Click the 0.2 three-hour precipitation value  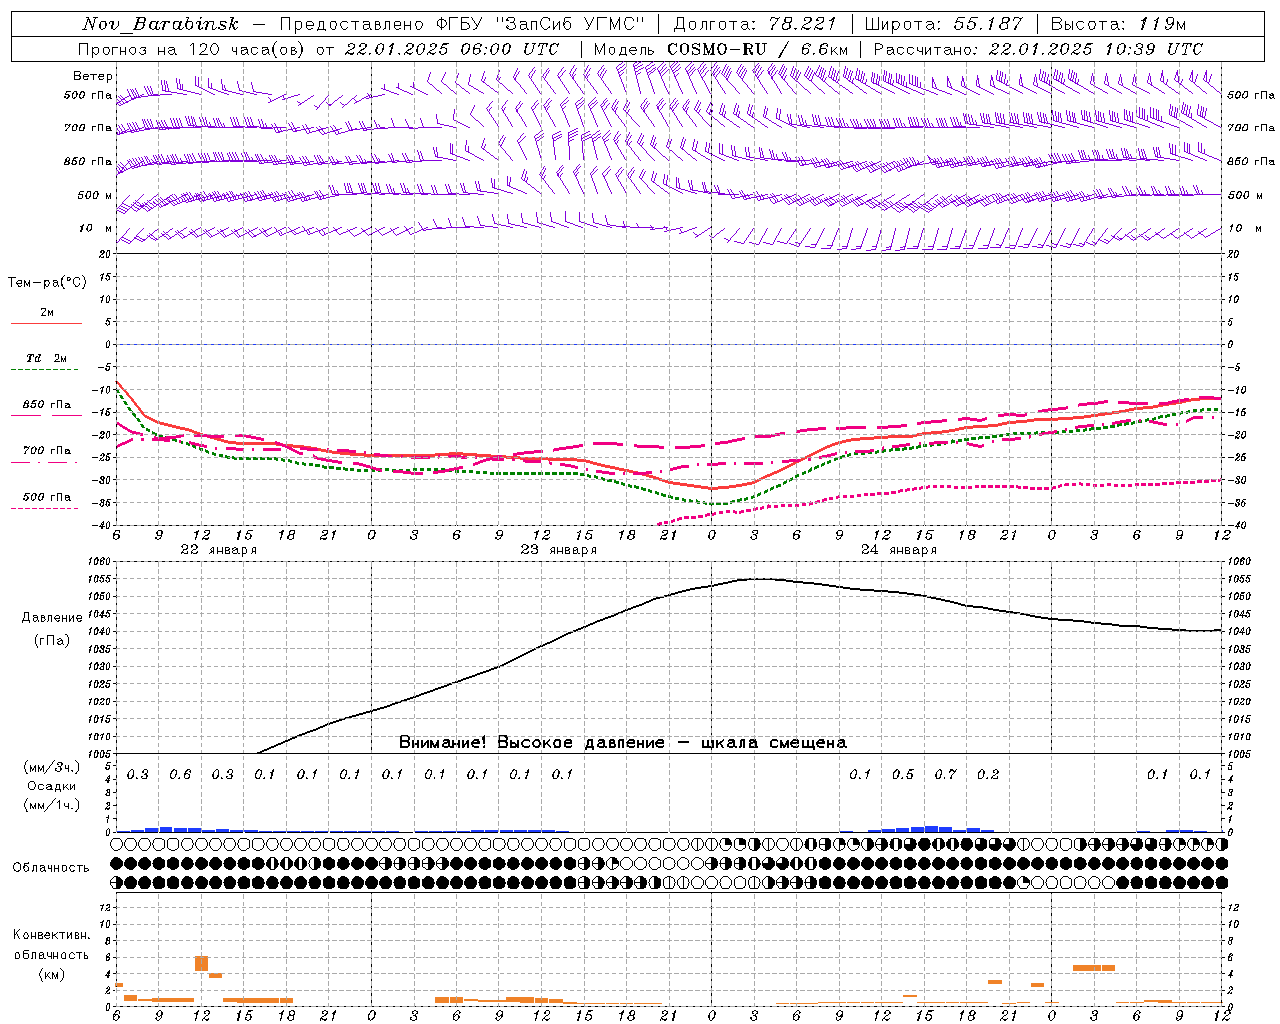988,774
